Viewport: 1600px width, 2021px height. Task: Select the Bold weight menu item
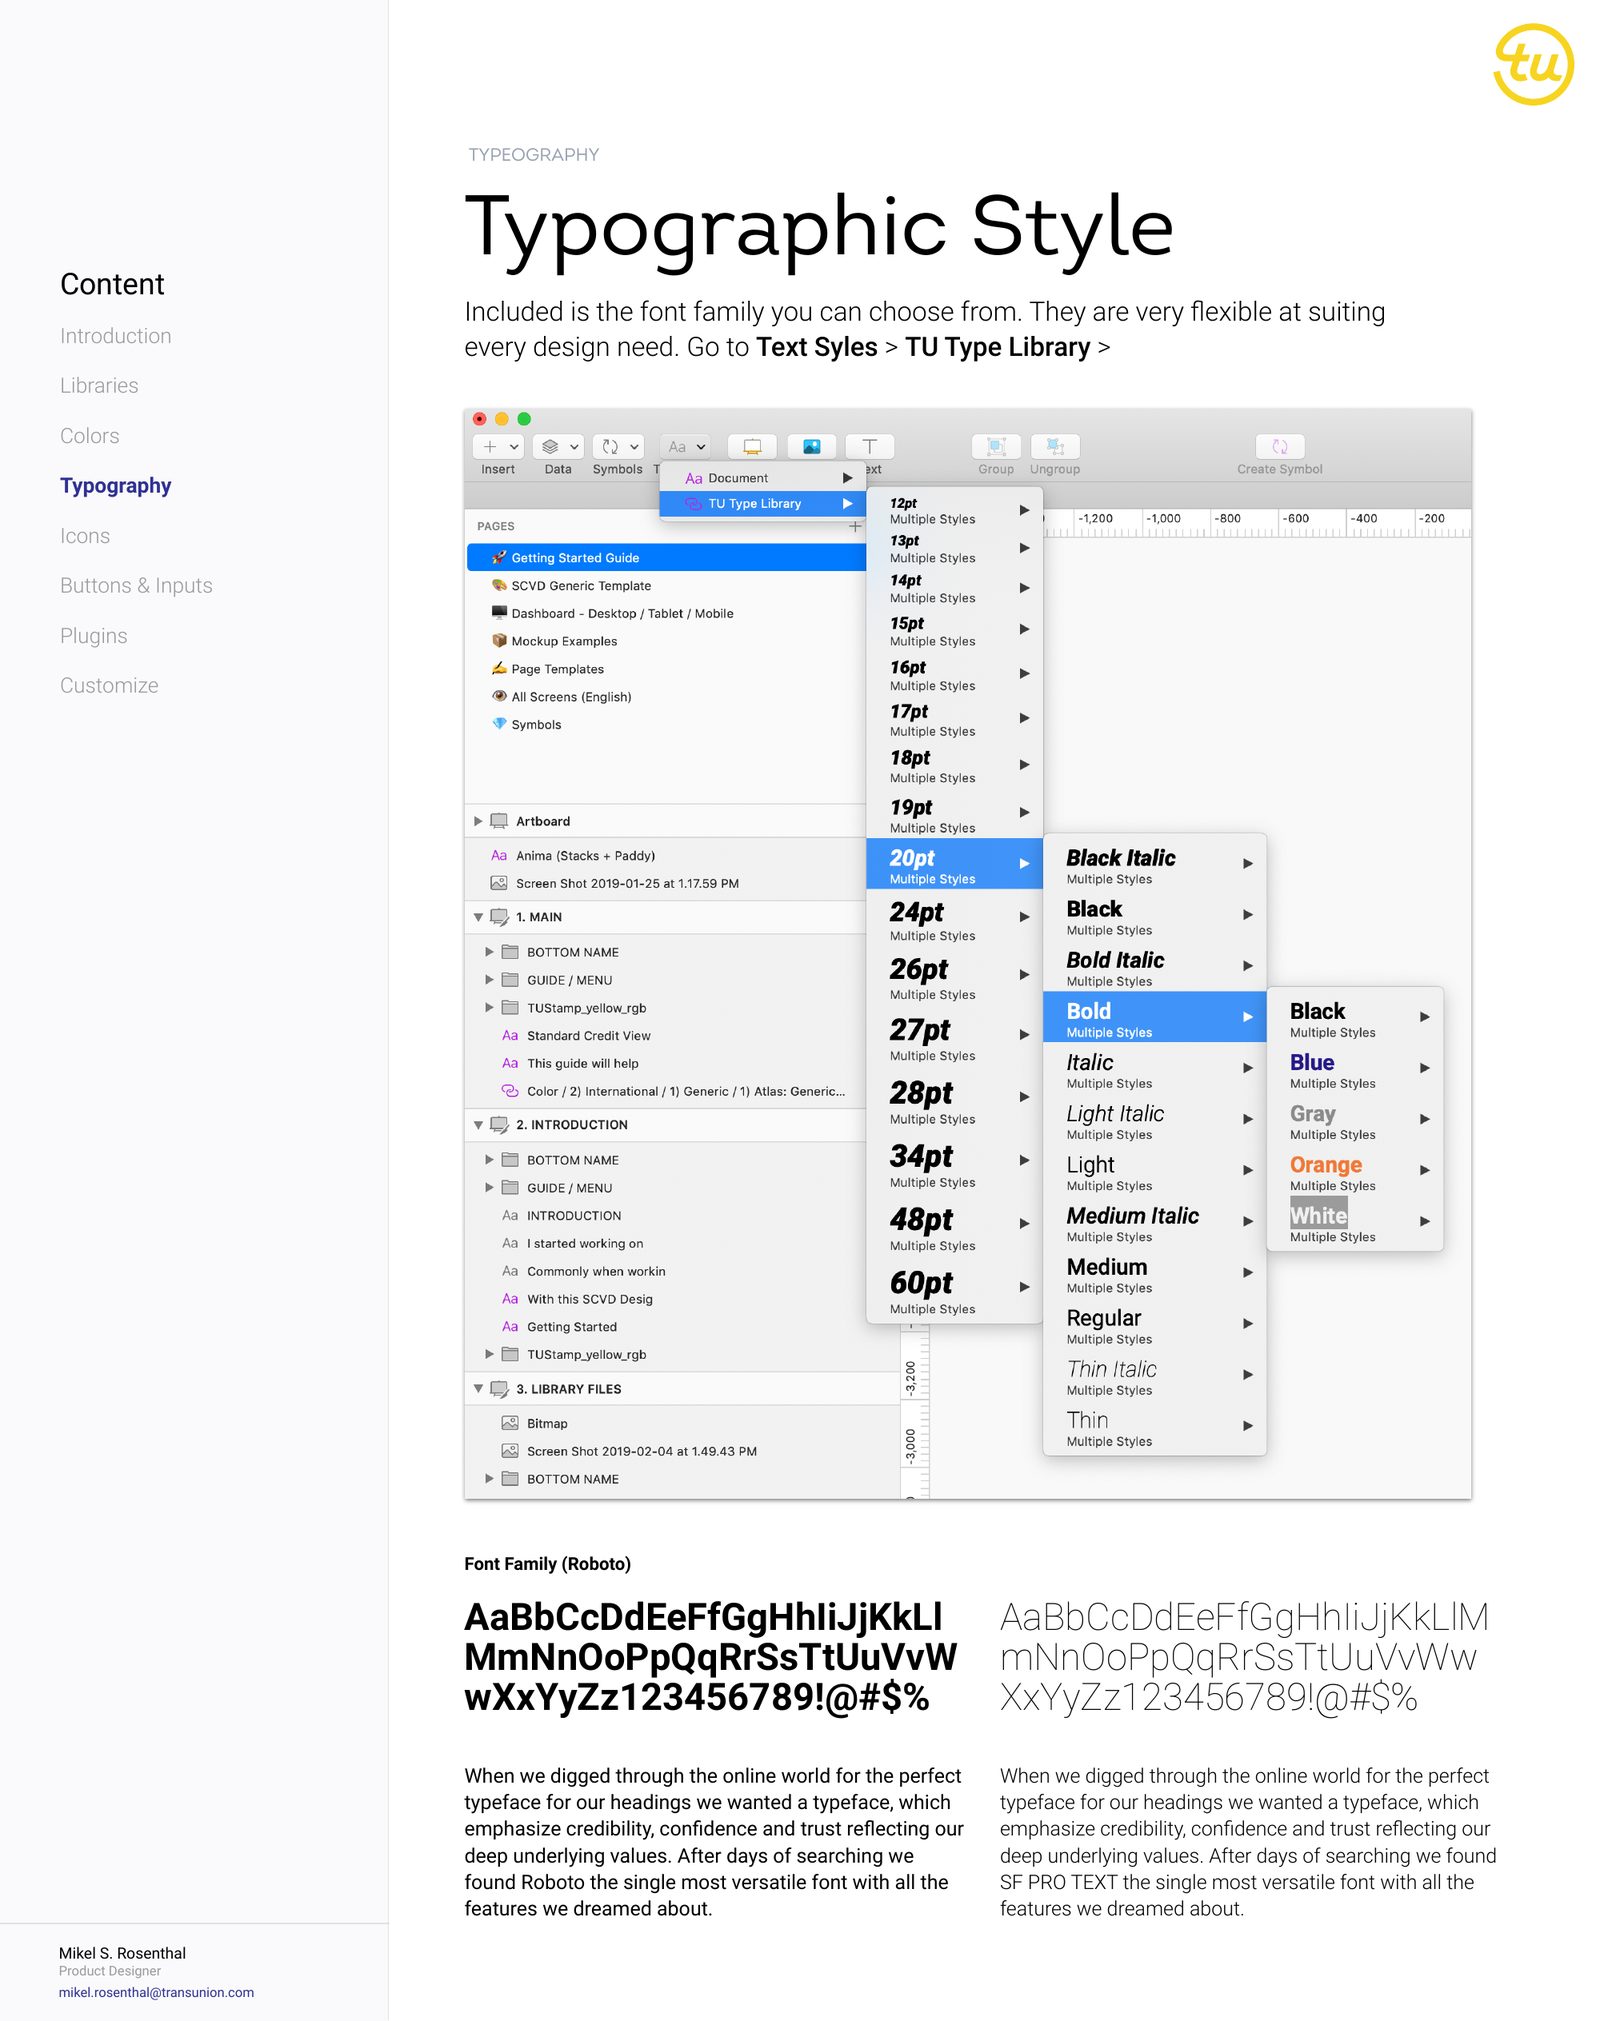[x=1155, y=1017]
